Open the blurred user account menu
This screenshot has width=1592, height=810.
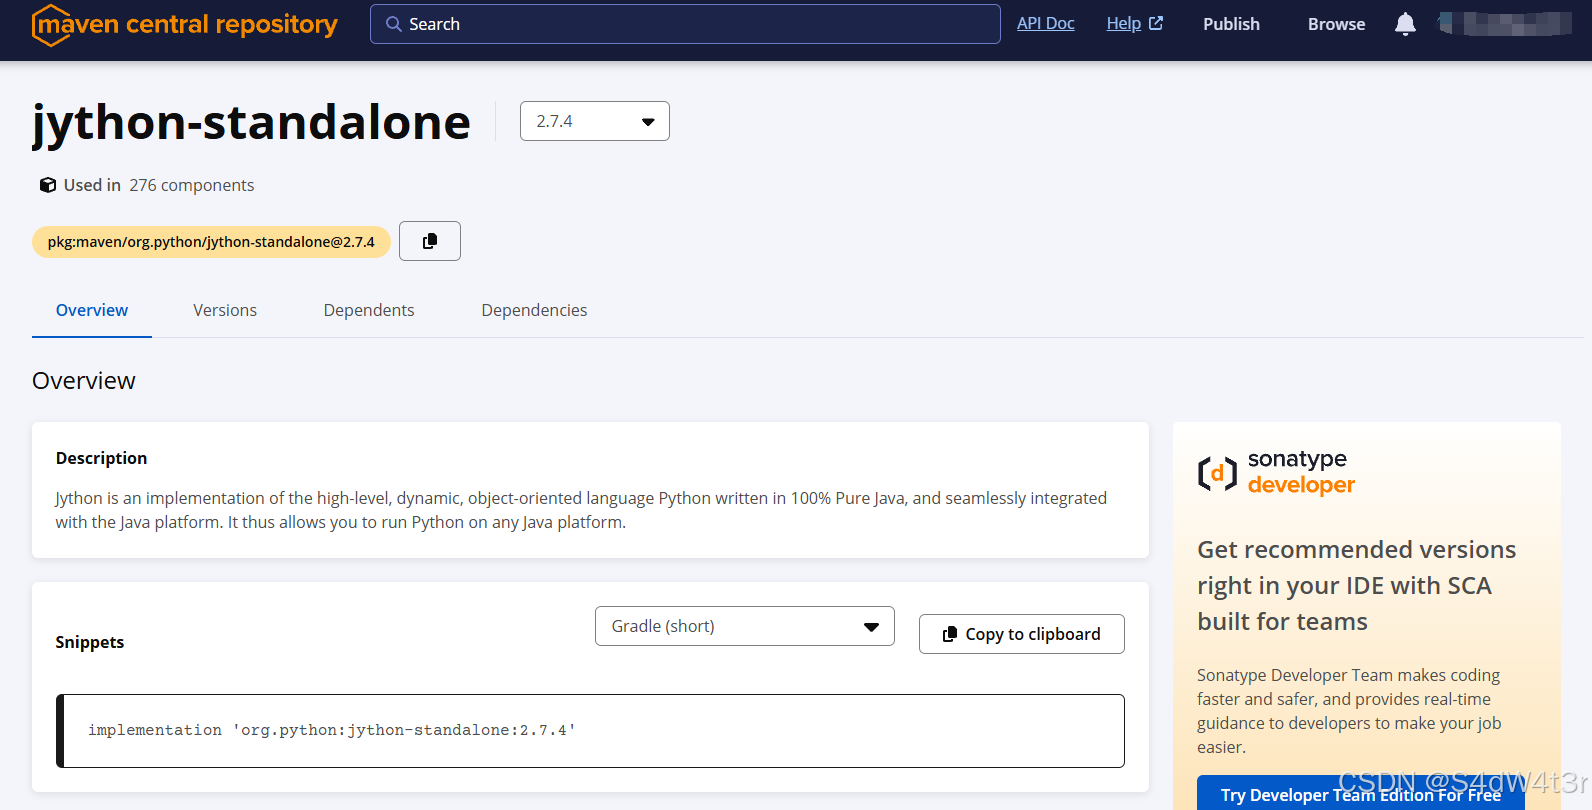(x=1505, y=23)
